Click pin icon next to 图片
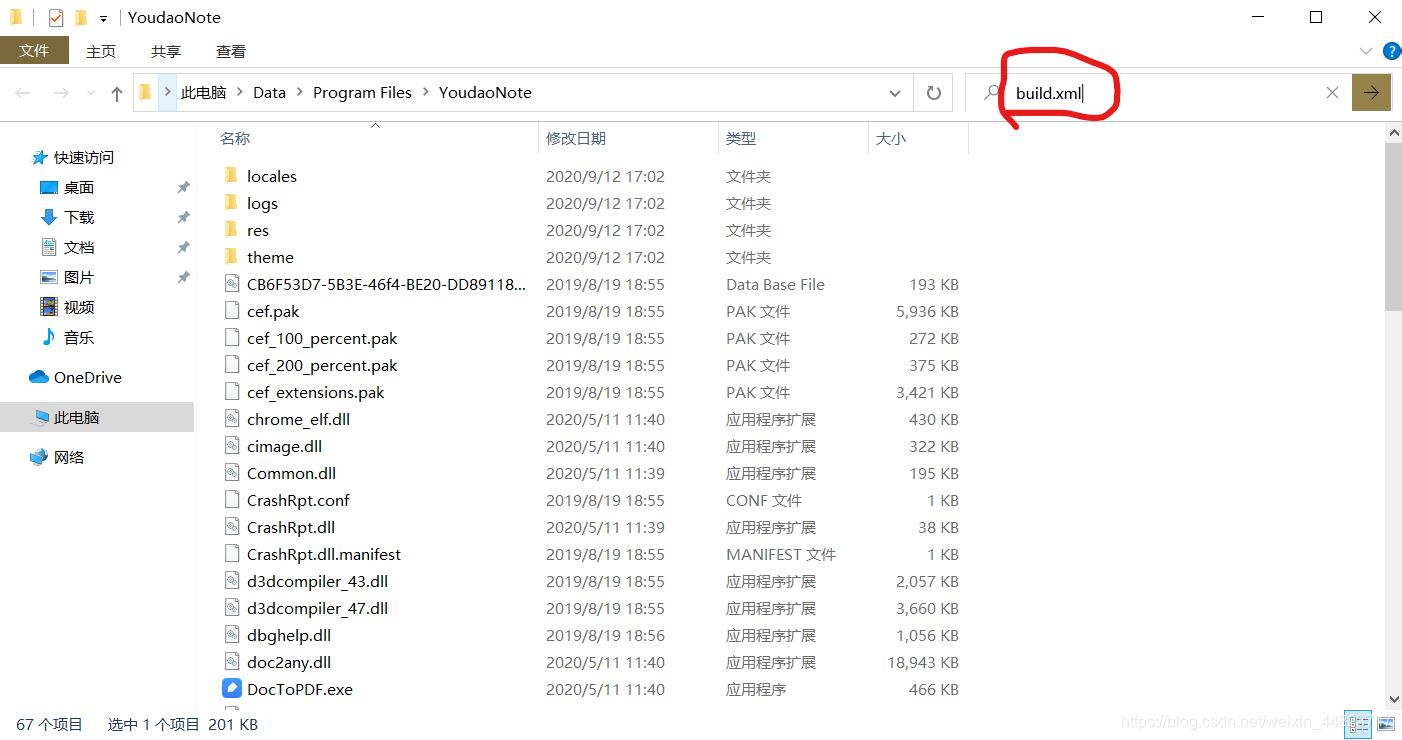The height and width of the screenshot is (740, 1402). tap(183, 278)
